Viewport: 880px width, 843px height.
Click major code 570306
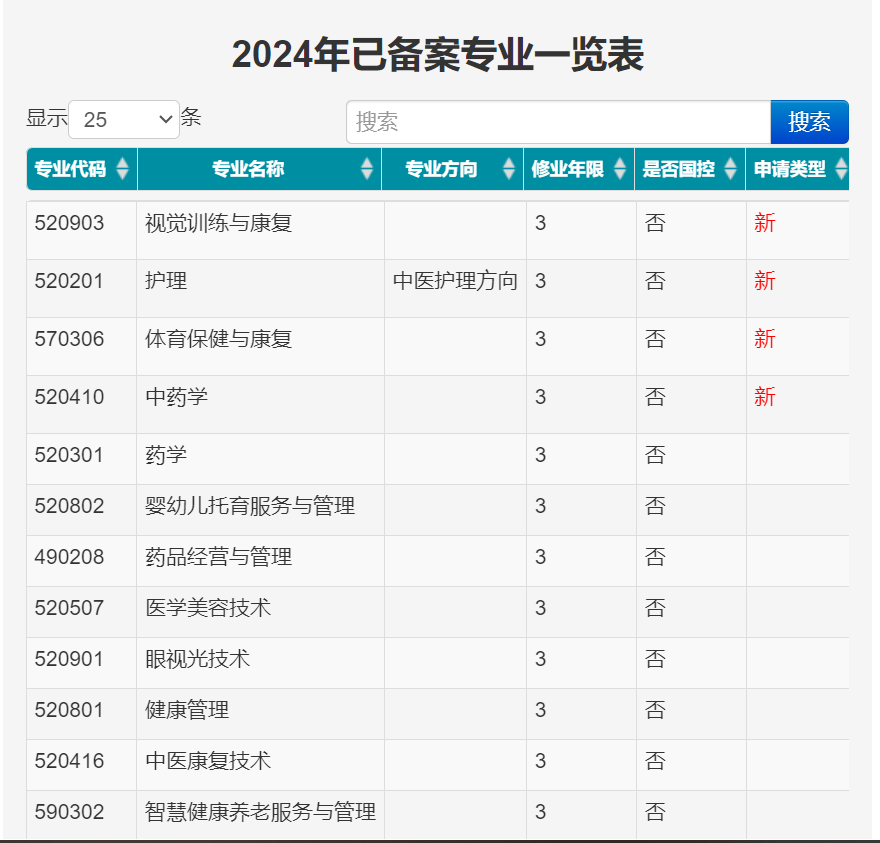69,339
